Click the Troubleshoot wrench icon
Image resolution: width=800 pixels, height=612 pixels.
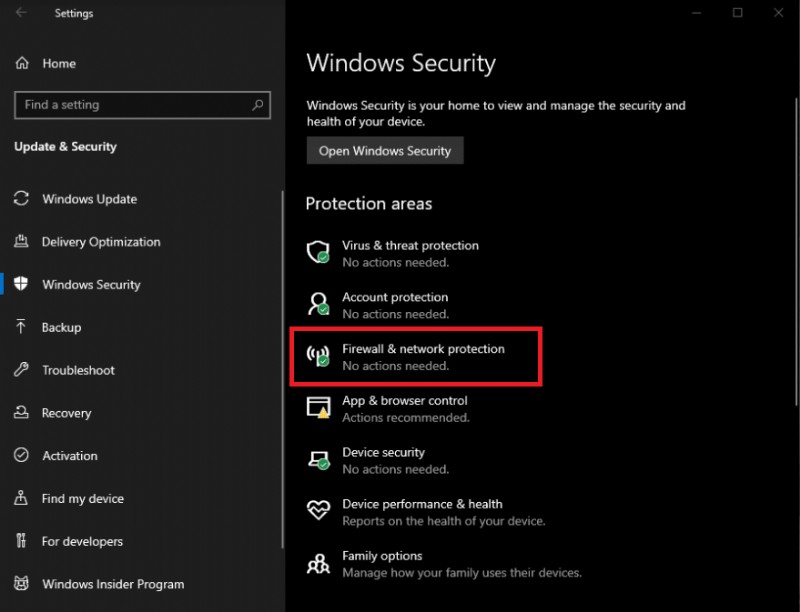click(x=21, y=369)
